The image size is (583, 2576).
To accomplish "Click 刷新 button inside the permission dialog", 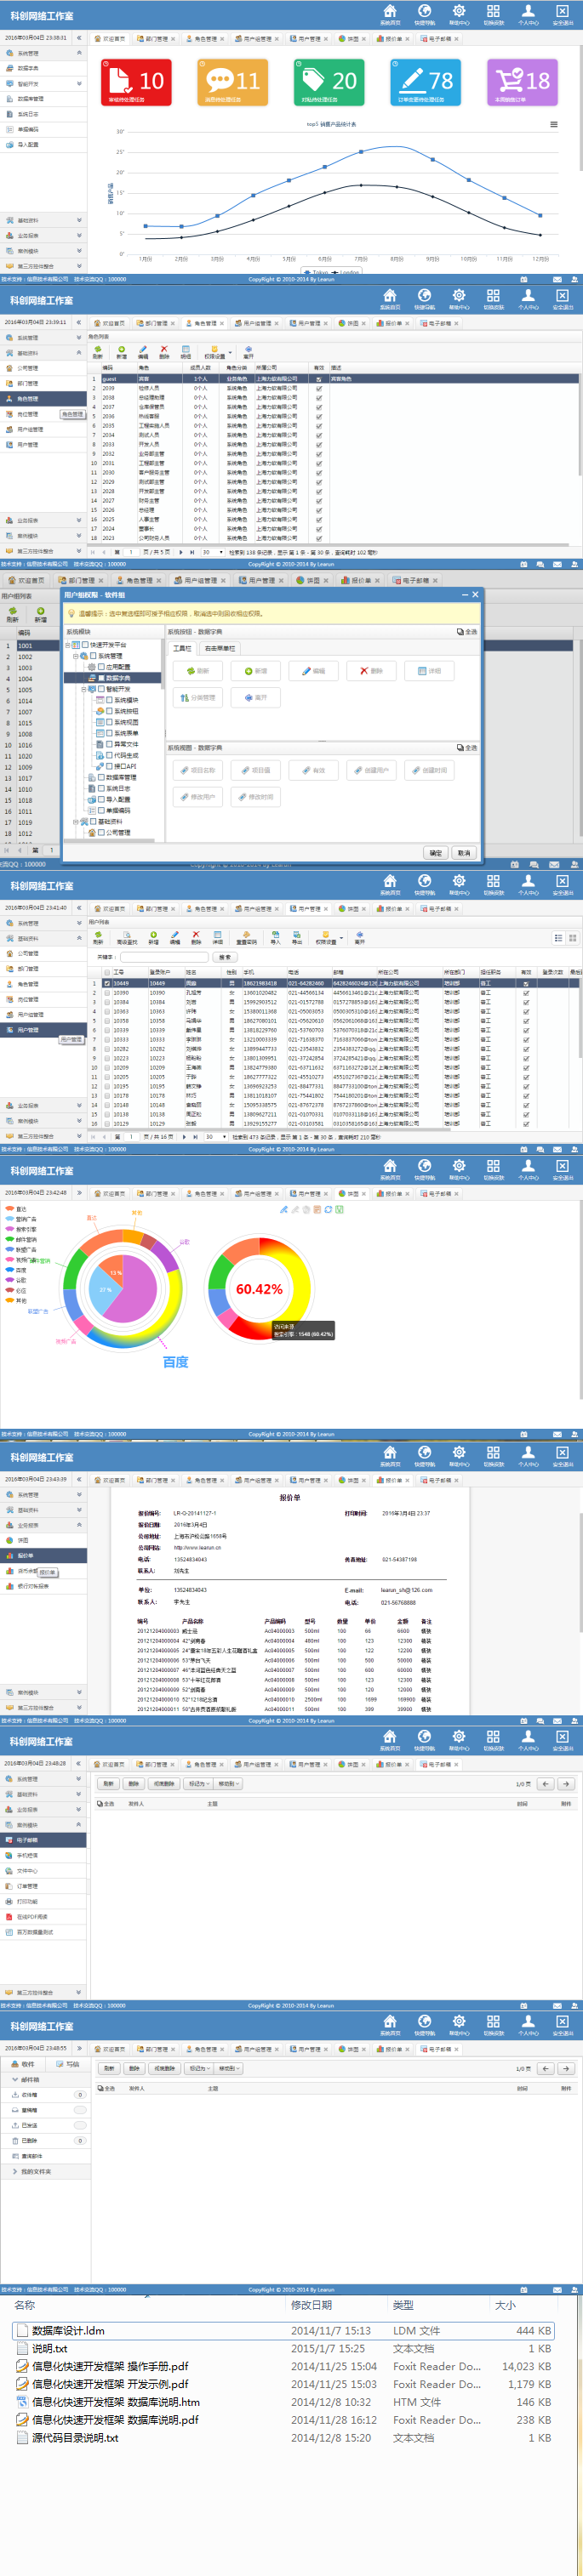I will 198,671.
